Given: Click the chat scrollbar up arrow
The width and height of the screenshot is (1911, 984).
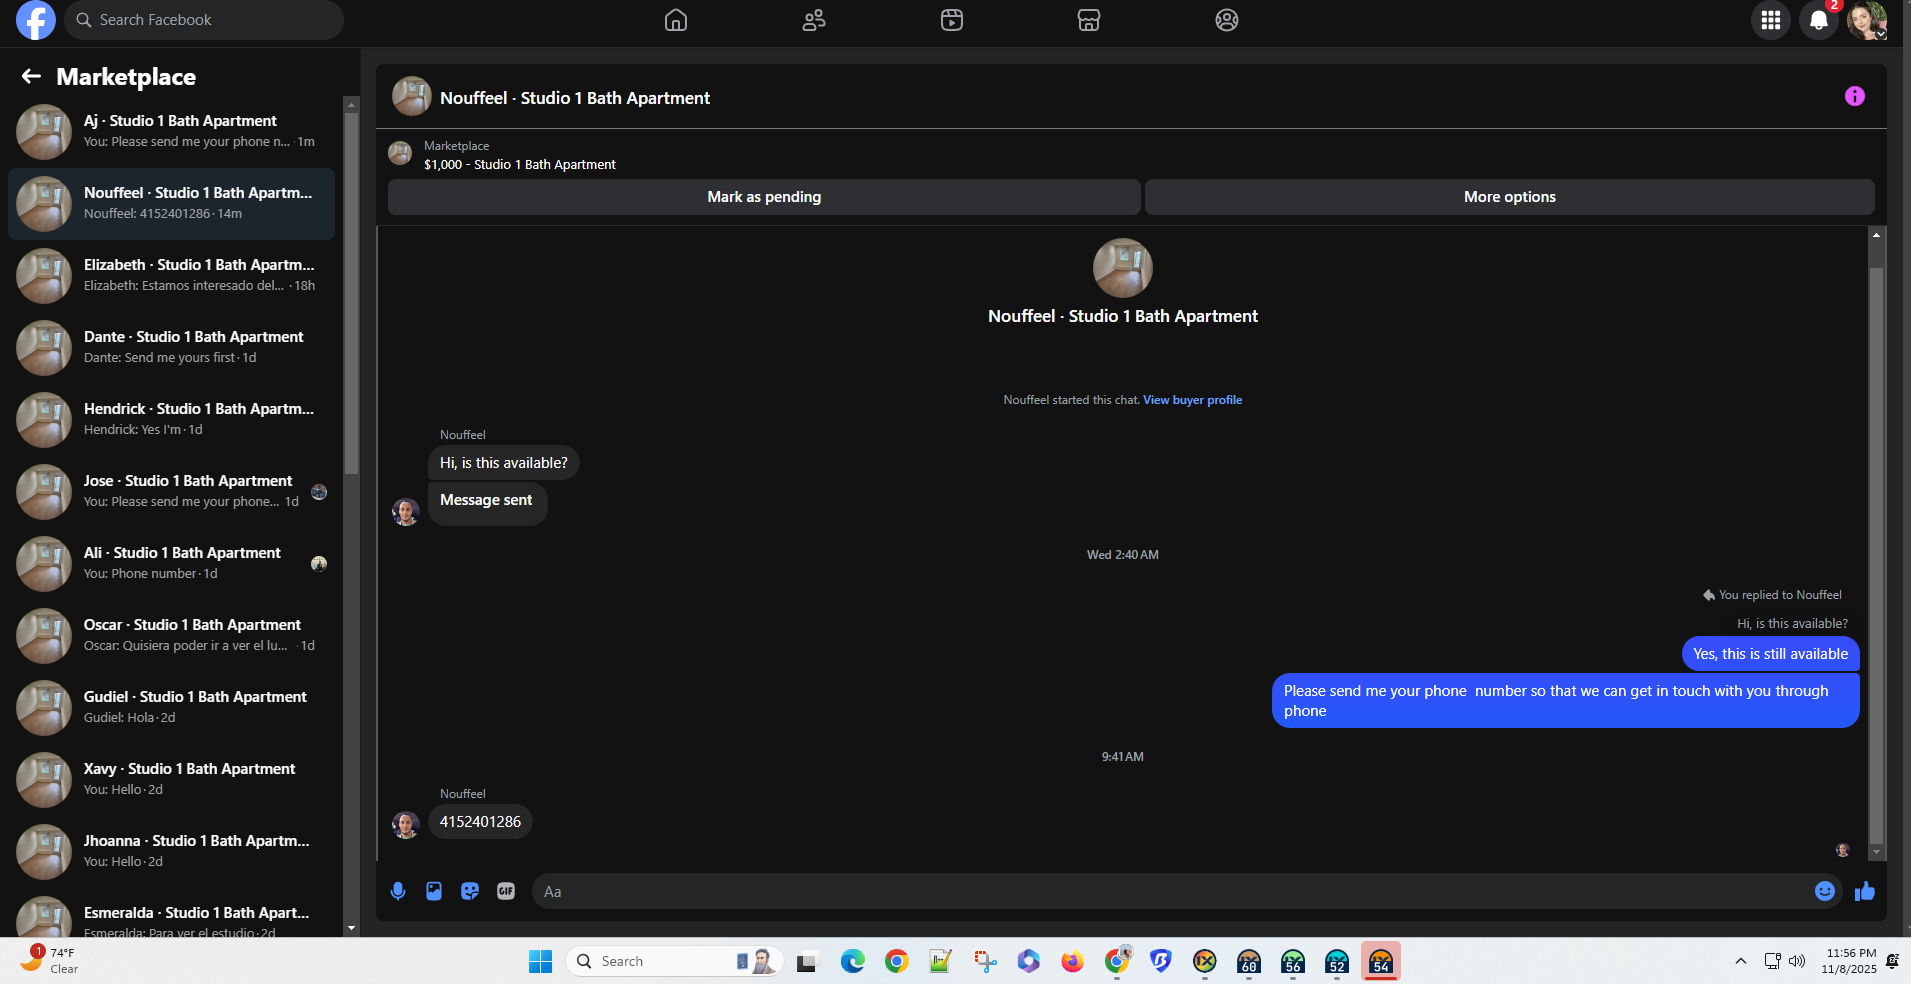Looking at the screenshot, I should pyautogui.click(x=1877, y=235).
